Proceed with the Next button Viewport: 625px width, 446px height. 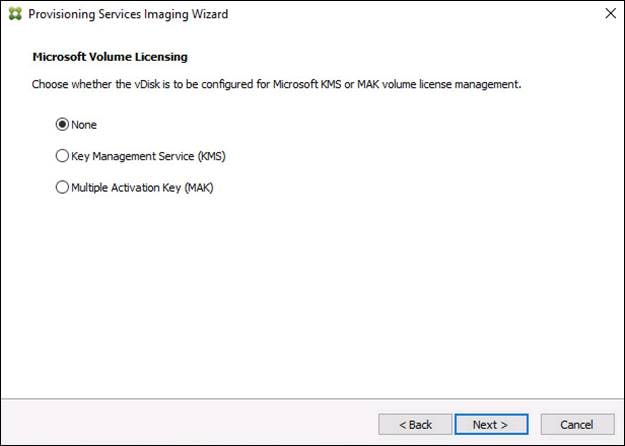pyautogui.click(x=490, y=425)
